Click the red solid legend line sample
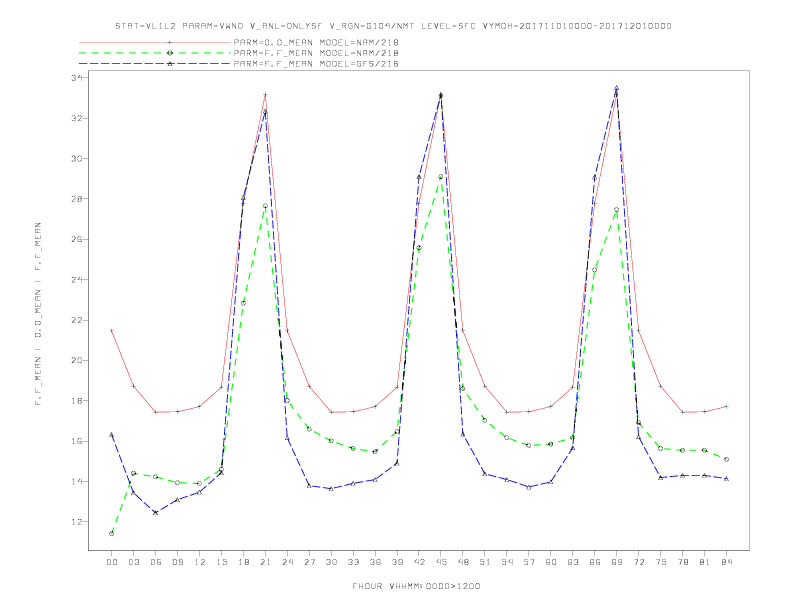Image resolution: width=792 pixels, height=612 pixels. (155, 42)
